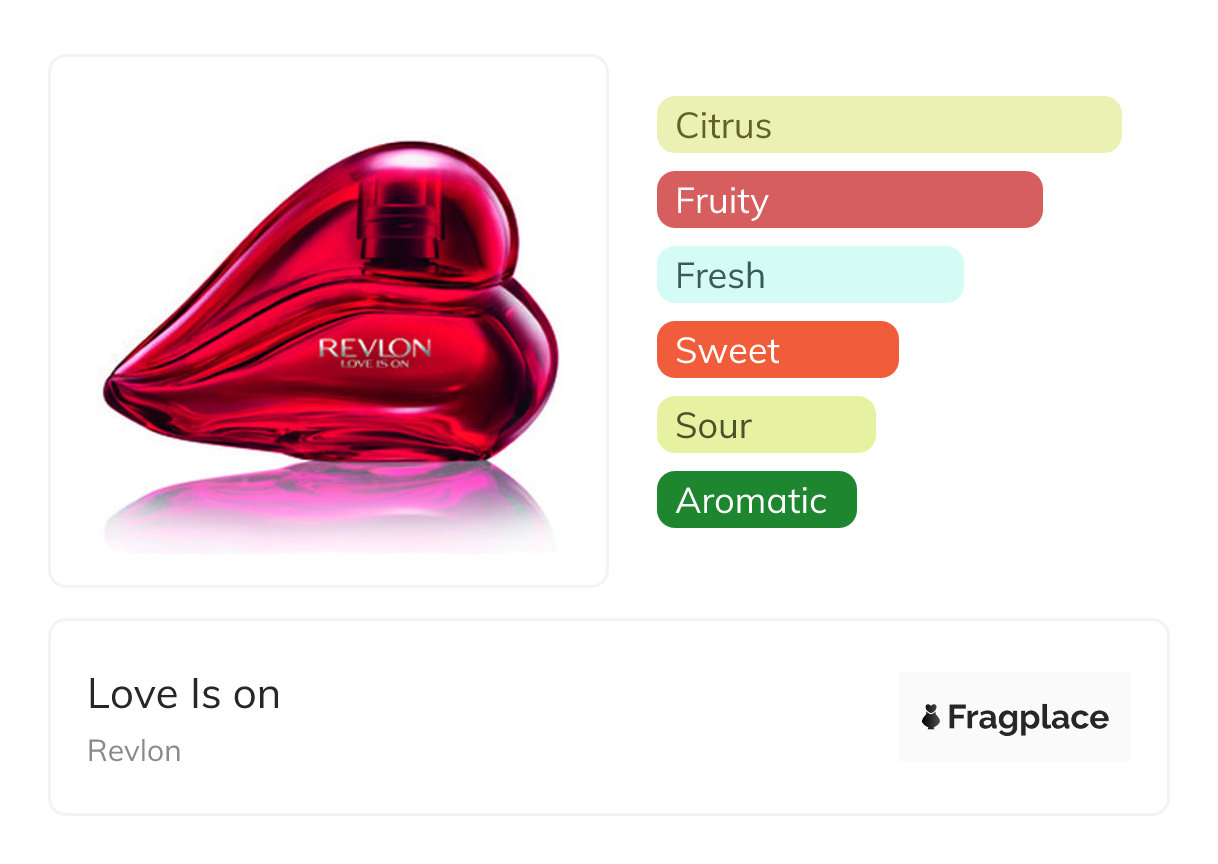The image size is (1218, 864).
Task: Open the Revlon brand name link
Action: click(134, 751)
